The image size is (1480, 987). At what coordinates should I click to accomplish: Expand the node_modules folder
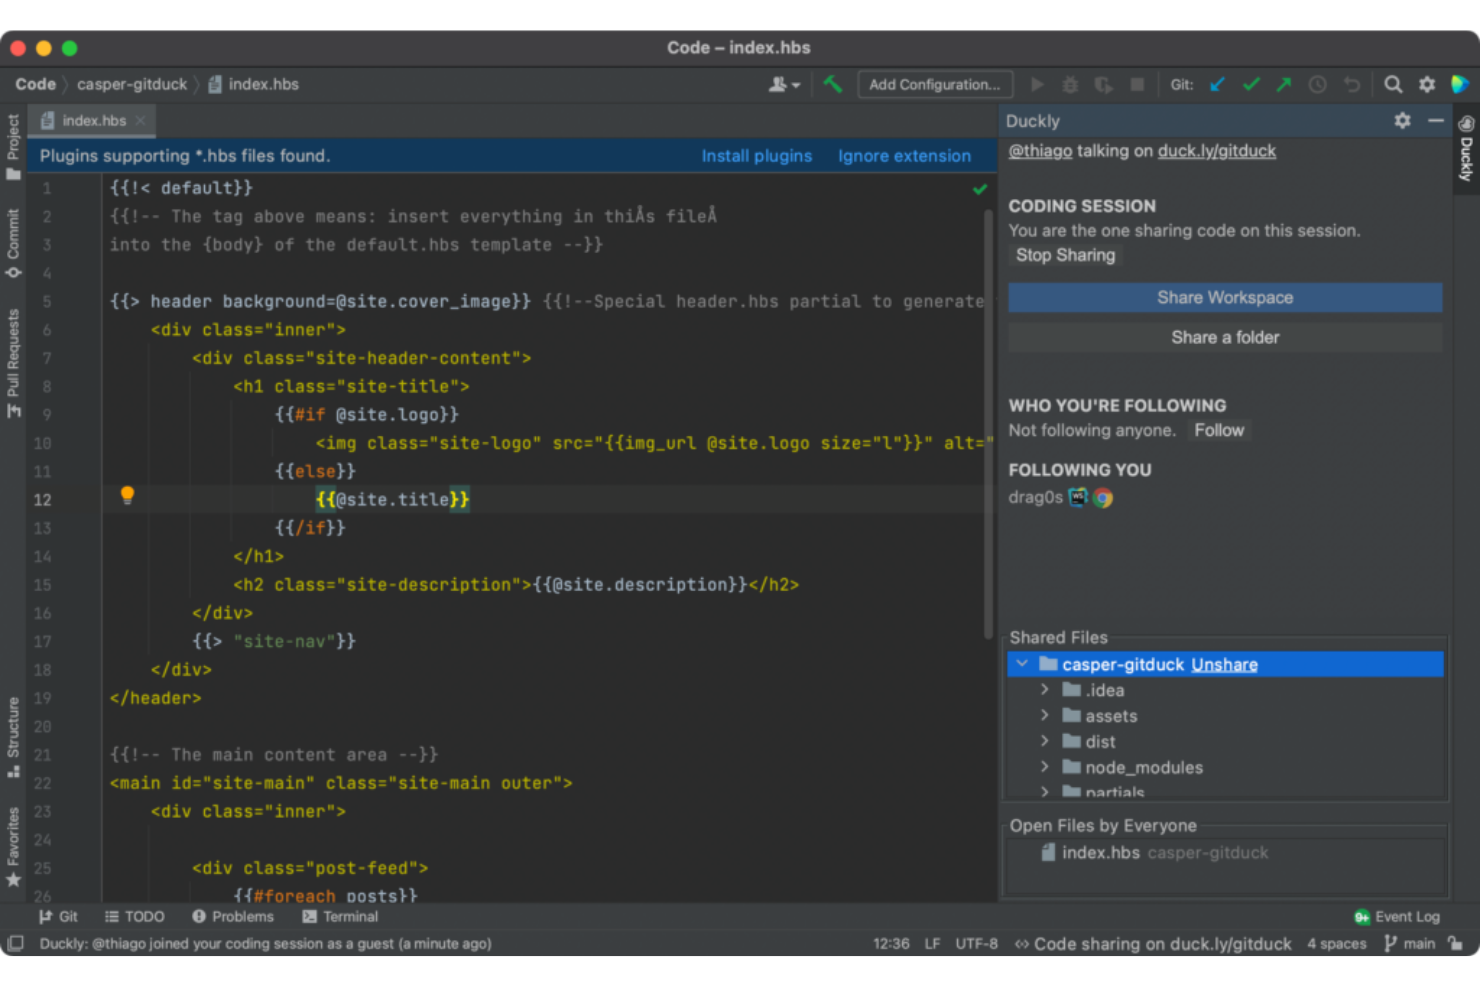[x=1044, y=767]
